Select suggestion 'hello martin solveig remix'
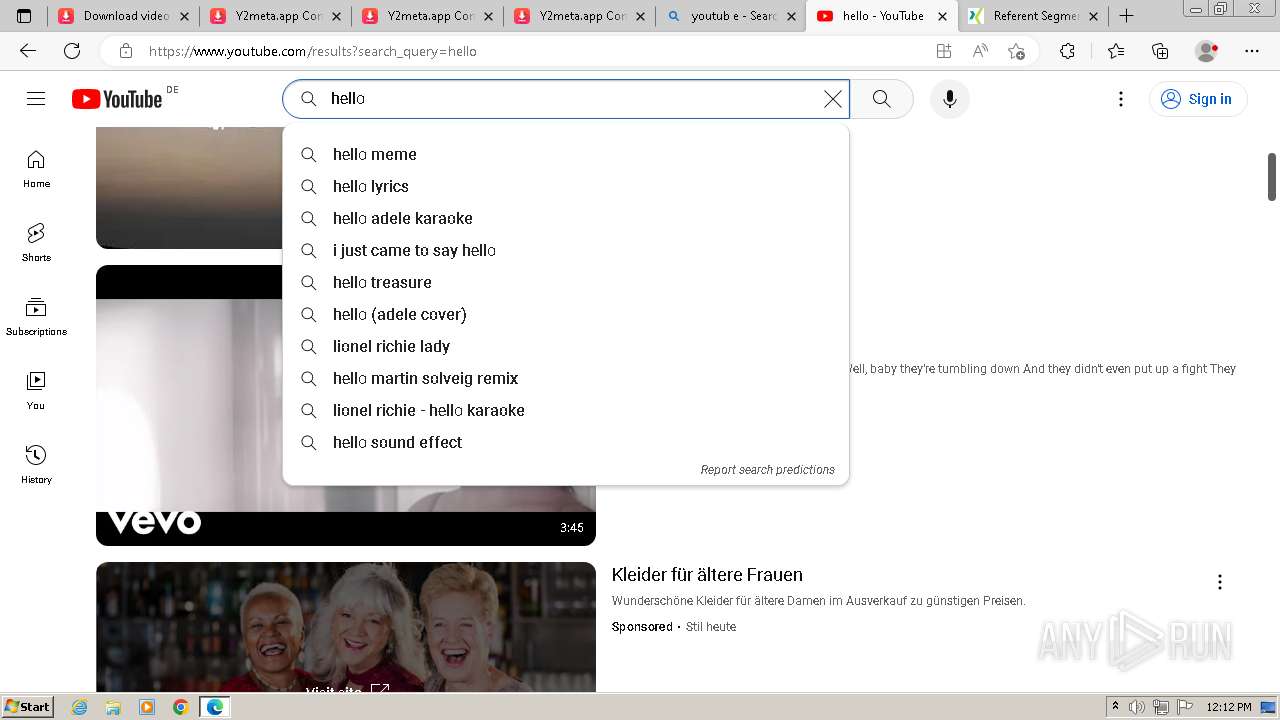The width and height of the screenshot is (1280, 720). pyautogui.click(x=566, y=378)
